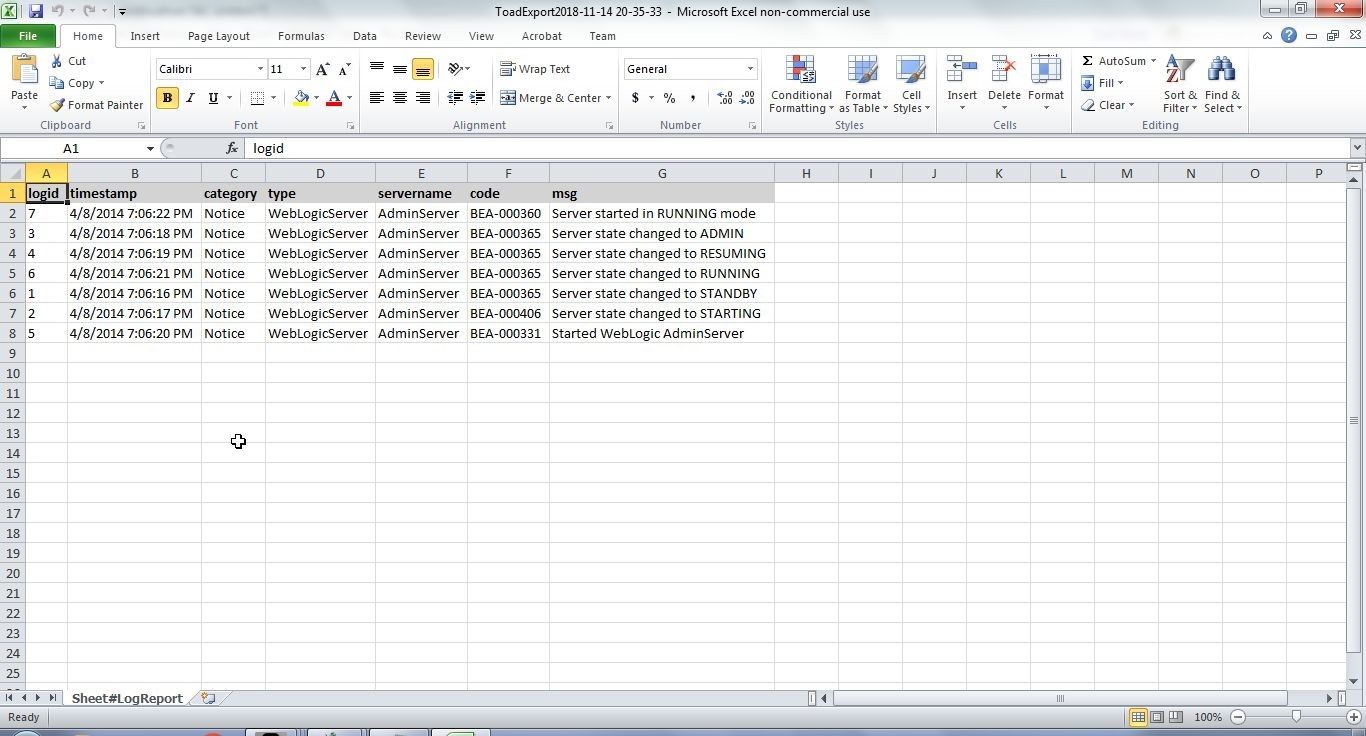Viewport: 1366px width, 736px height.
Task: Click the Zoom slider handle
Action: pyautogui.click(x=1296, y=716)
